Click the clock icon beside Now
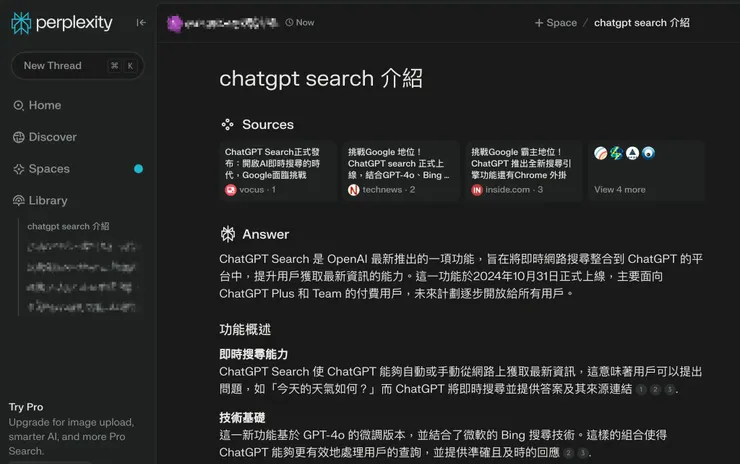740x464 pixels. [289, 22]
